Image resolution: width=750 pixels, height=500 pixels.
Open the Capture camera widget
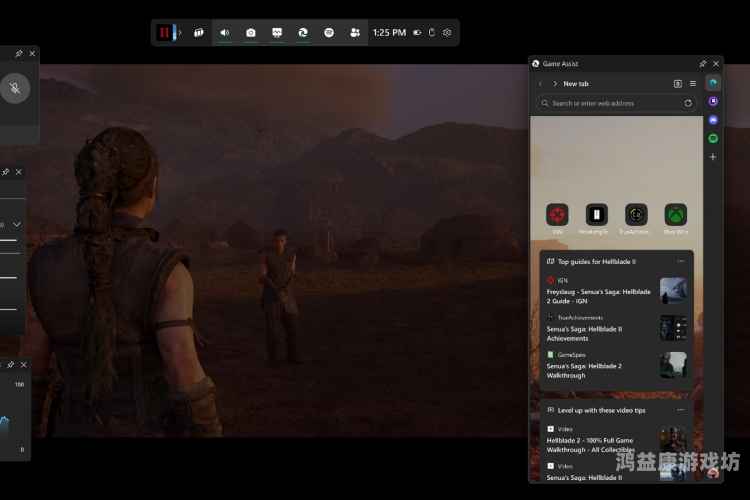251,33
